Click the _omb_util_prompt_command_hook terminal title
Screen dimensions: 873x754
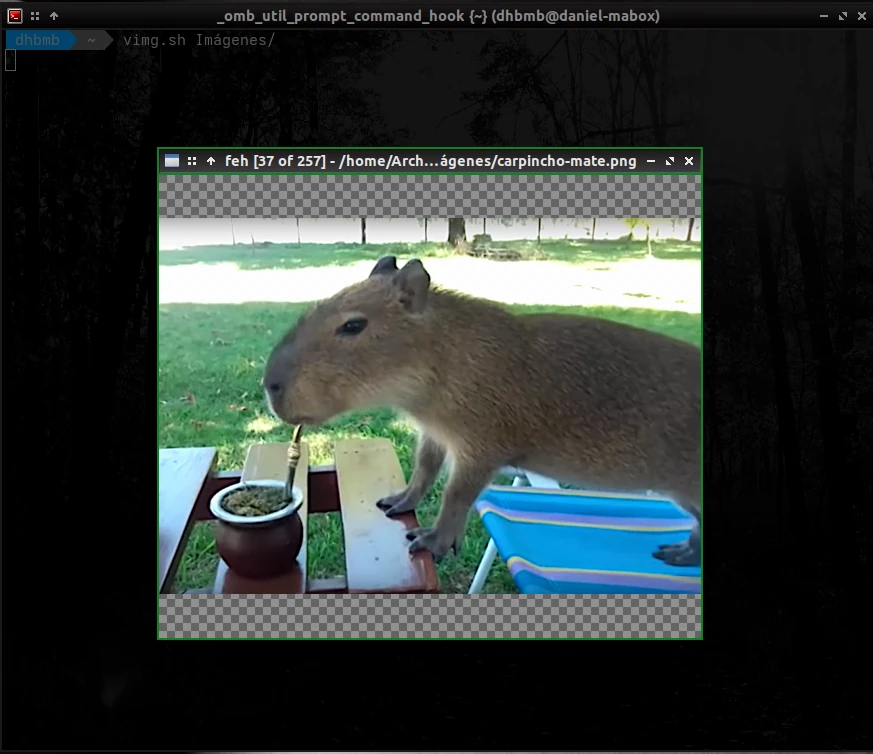click(438, 16)
